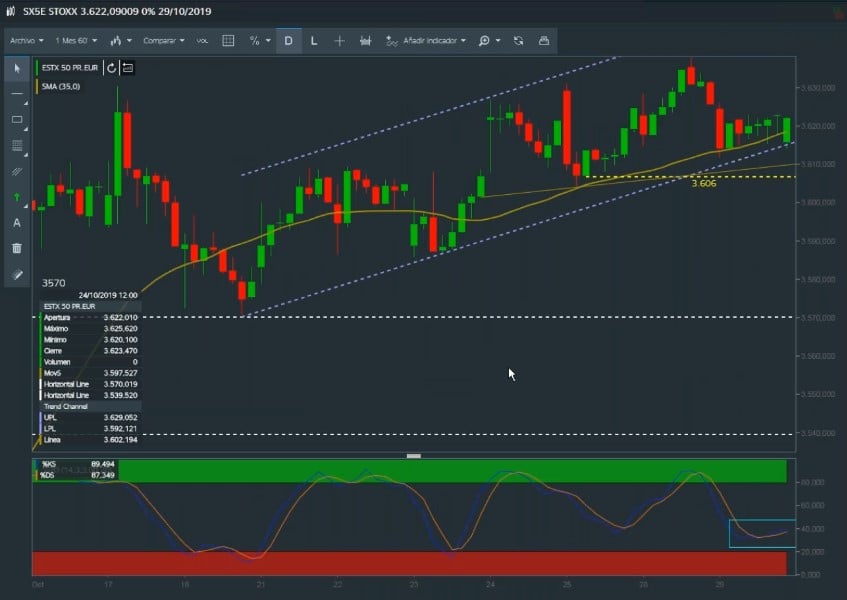Image resolution: width=847 pixels, height=600 pixels.
Task: Open the Comparar dropdown
Action: coord(163,41)
